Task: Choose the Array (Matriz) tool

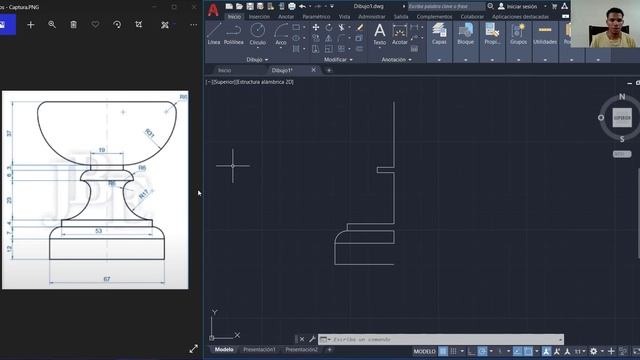Action: (342, 49)
